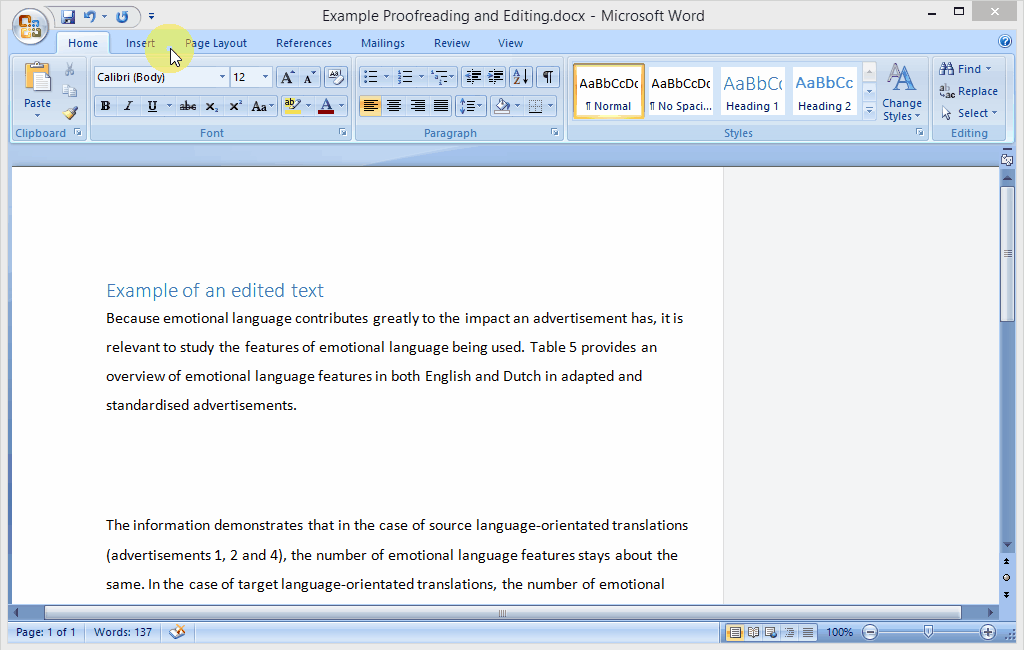Toggle Bold formatting
The height and width of the screenshot is (650, 1024).
(105, 106)
